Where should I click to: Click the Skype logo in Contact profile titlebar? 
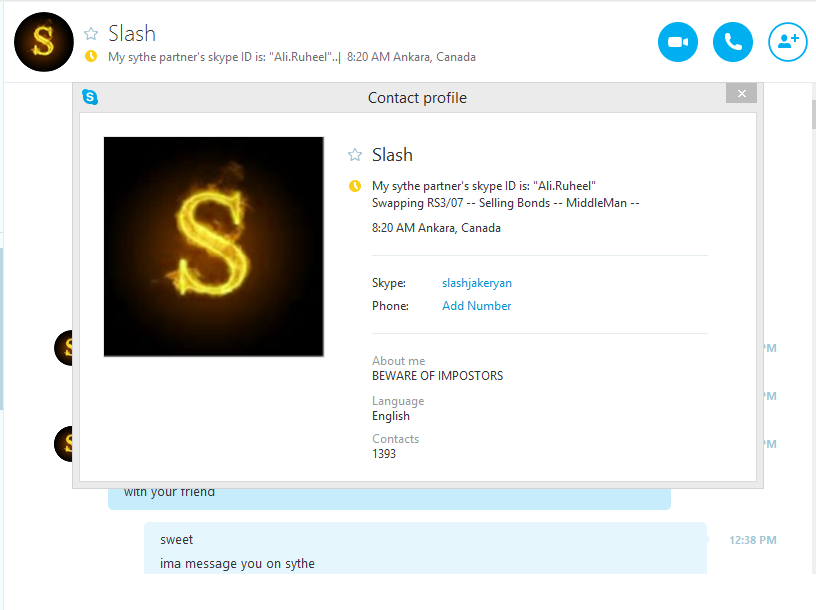[x=91, y=97]
